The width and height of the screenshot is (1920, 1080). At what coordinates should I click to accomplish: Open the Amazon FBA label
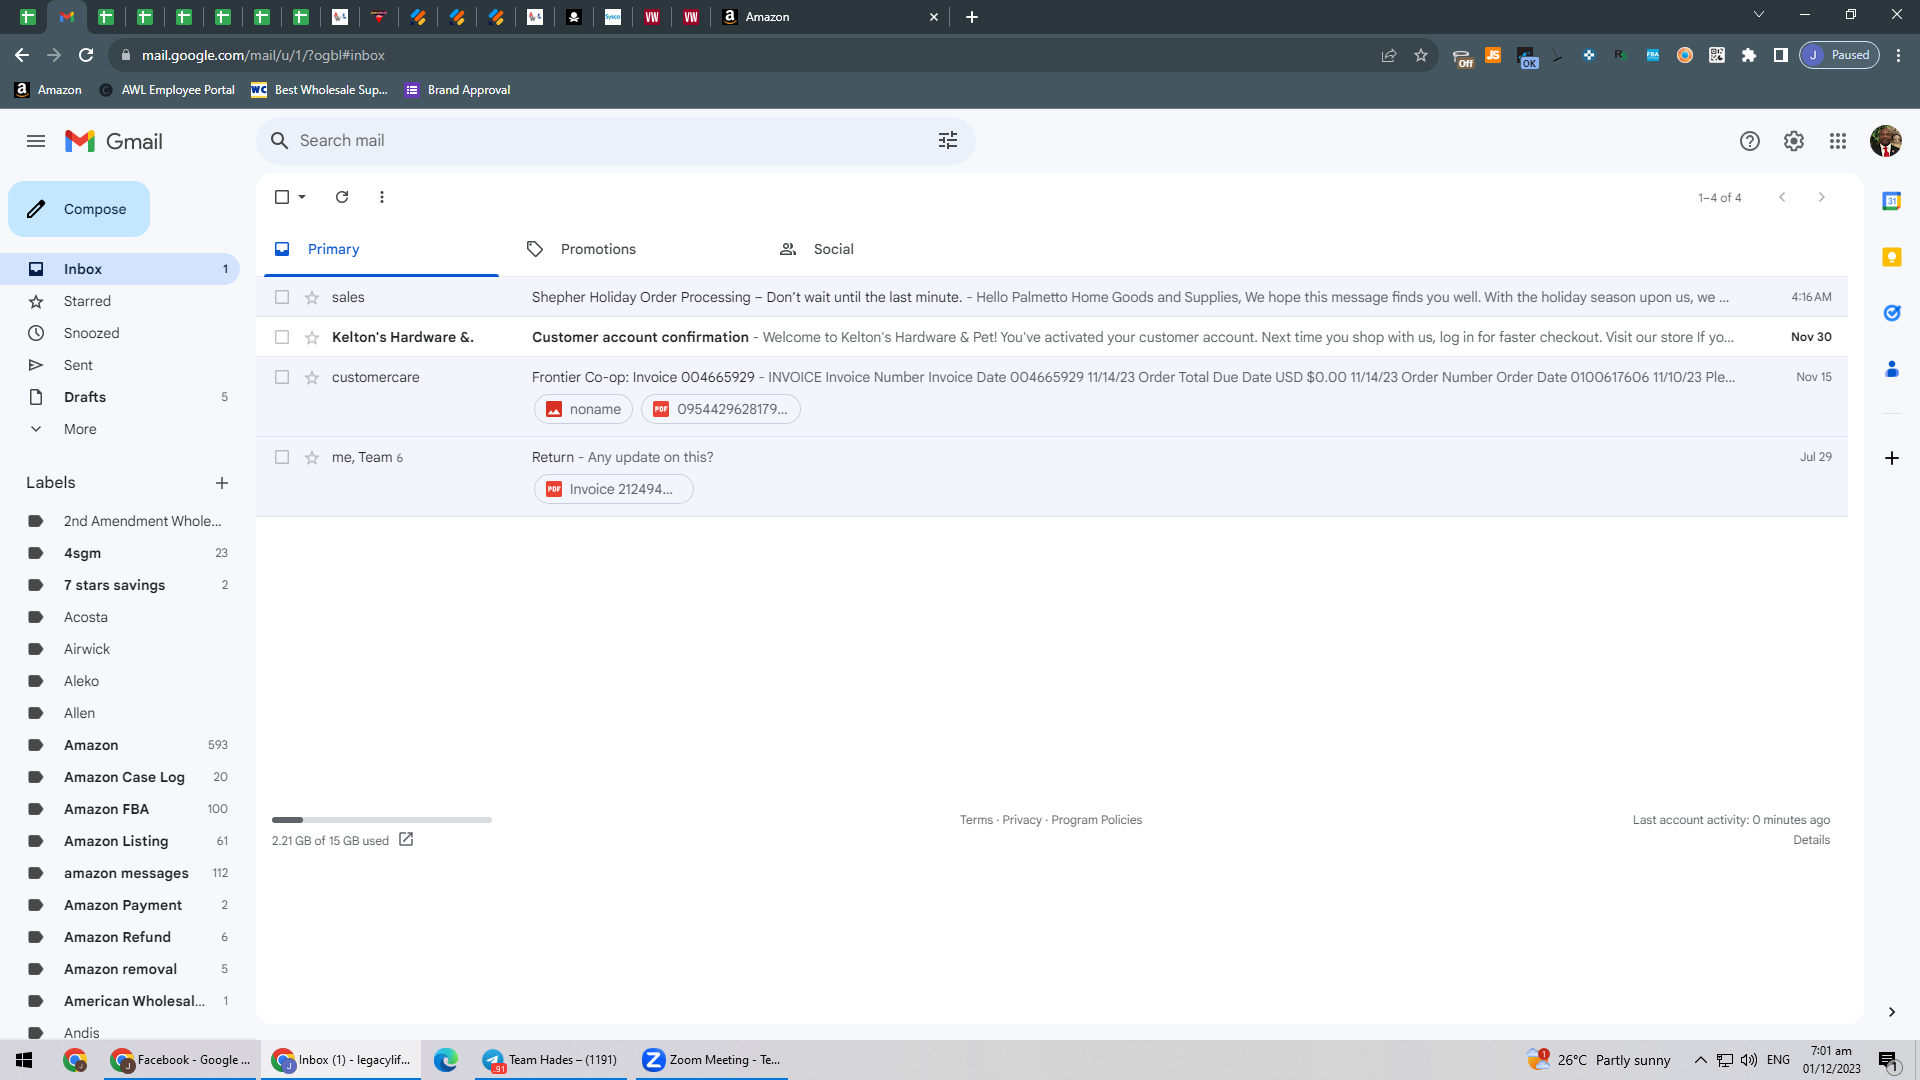click(120, 809)
